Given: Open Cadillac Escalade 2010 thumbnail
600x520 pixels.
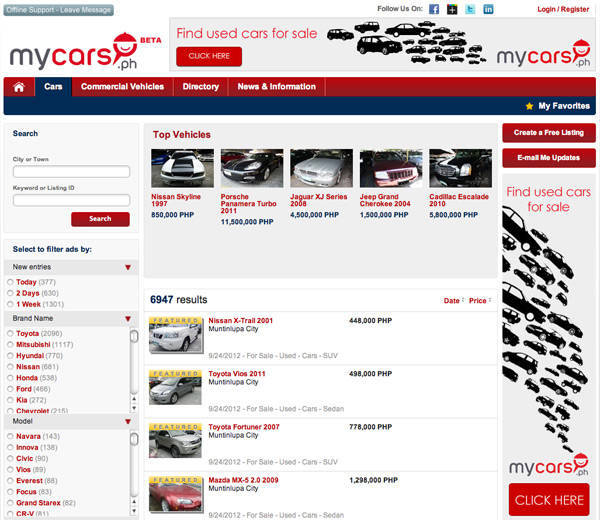Looking at the screenshot, I should tap(461, 168).
